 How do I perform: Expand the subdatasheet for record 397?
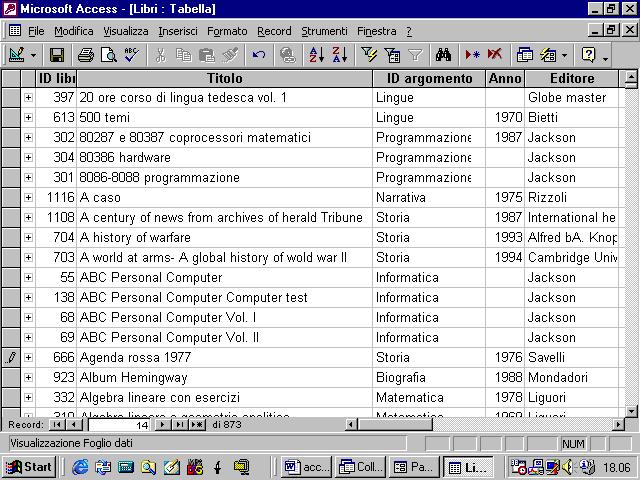point(28,97)
